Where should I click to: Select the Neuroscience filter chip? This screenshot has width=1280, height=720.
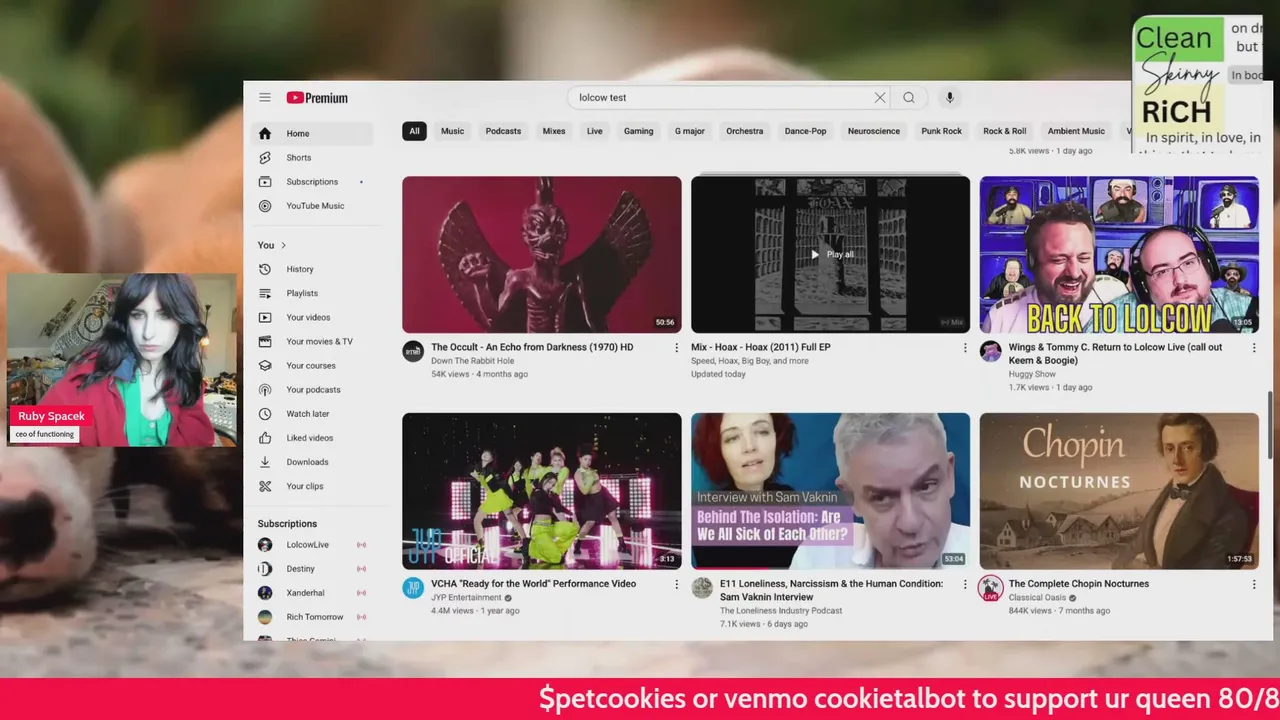pyautogui.click(x=874, y=131)
